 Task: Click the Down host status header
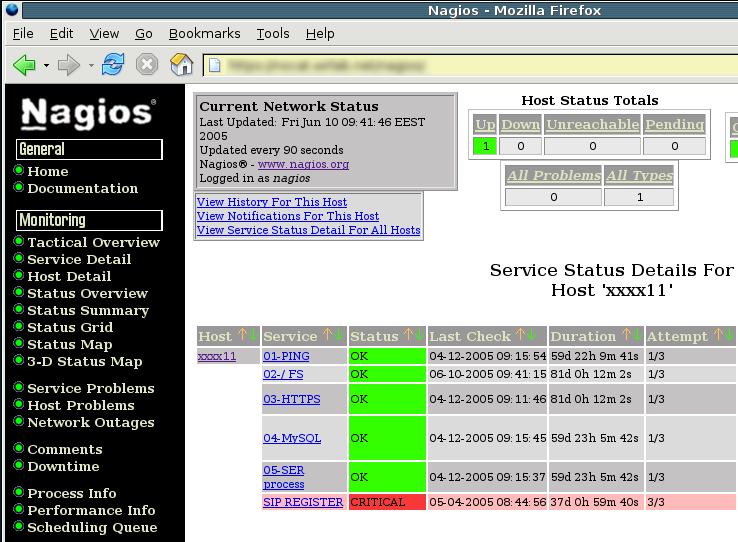tap(521, 124)
